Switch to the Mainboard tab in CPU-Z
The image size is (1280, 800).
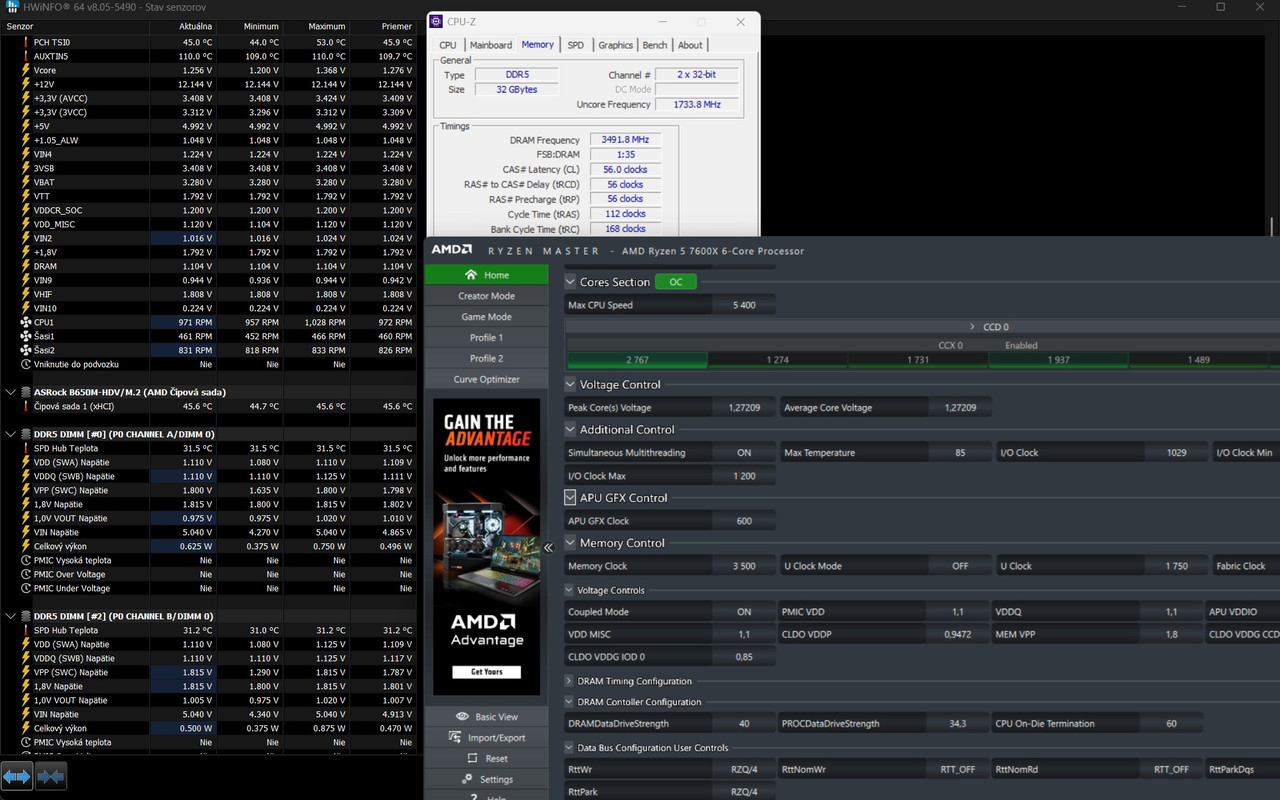pos(491,45)
